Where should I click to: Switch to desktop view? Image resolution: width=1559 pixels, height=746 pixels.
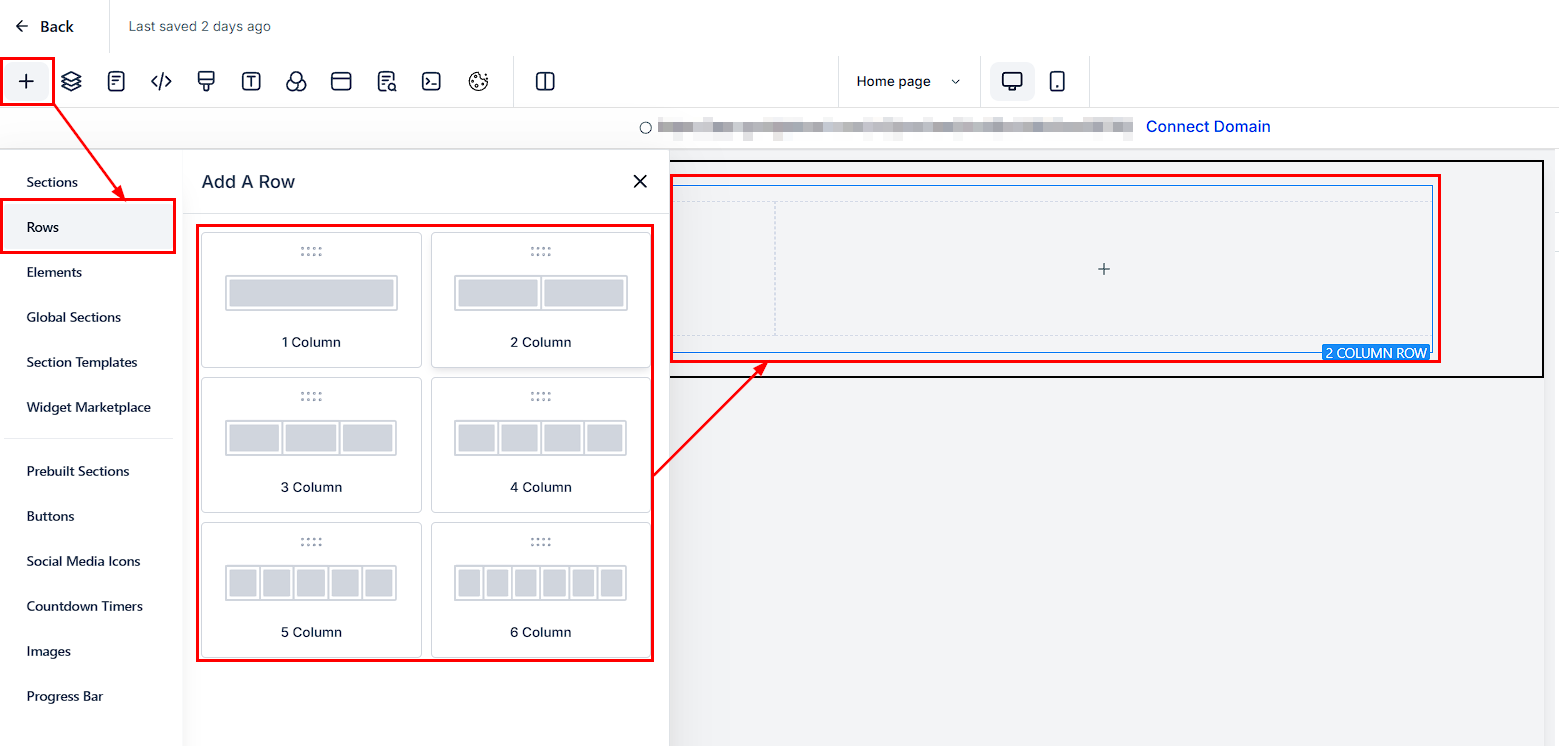pyautogui.click(x=1012, y=81)
